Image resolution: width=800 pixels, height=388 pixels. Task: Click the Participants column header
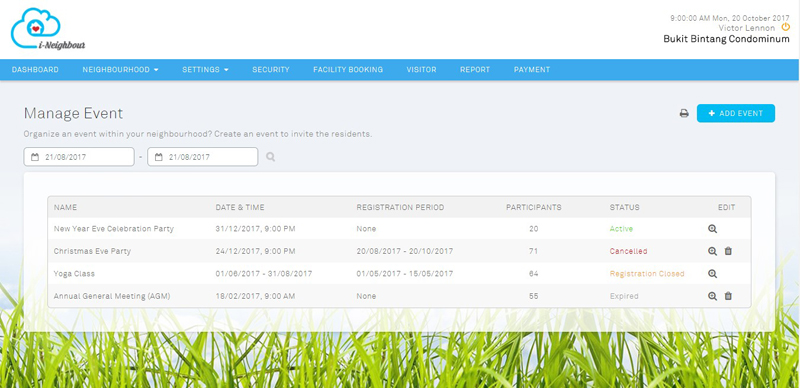pyautogui.click(x=534, y=207)
